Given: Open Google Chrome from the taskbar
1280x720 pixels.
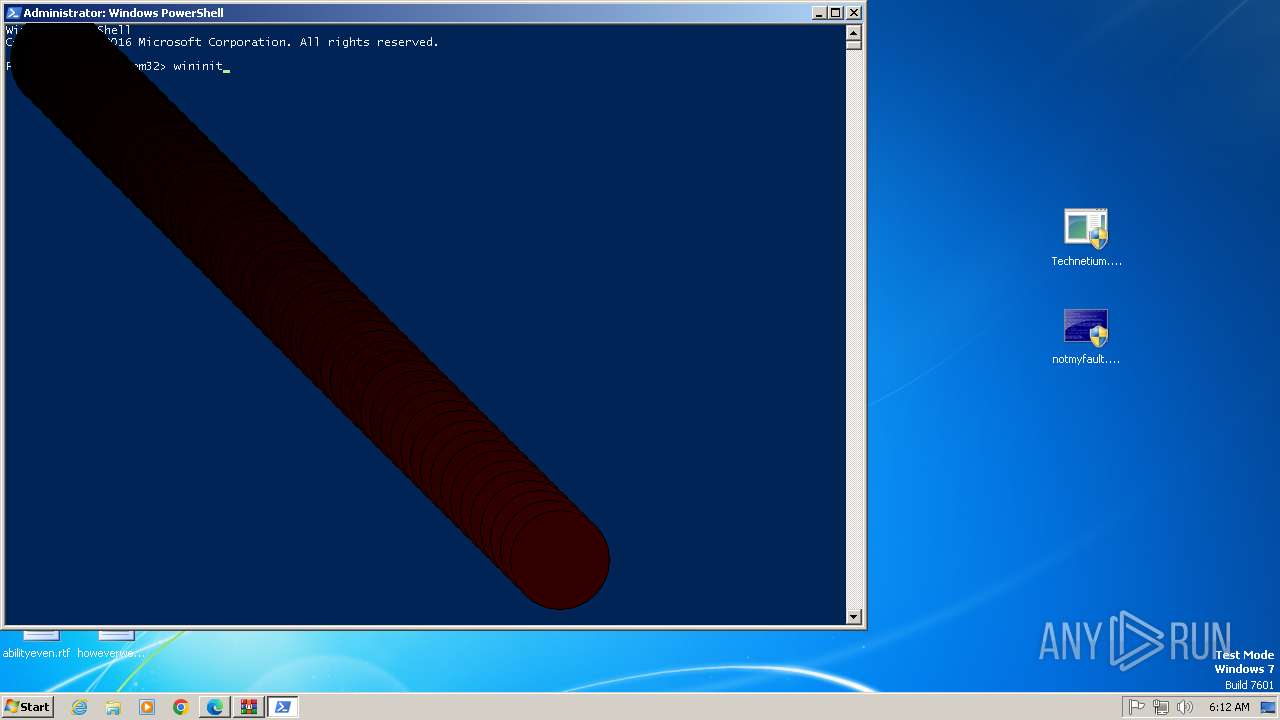Looking at the screenshot, I should pos(181,707).
